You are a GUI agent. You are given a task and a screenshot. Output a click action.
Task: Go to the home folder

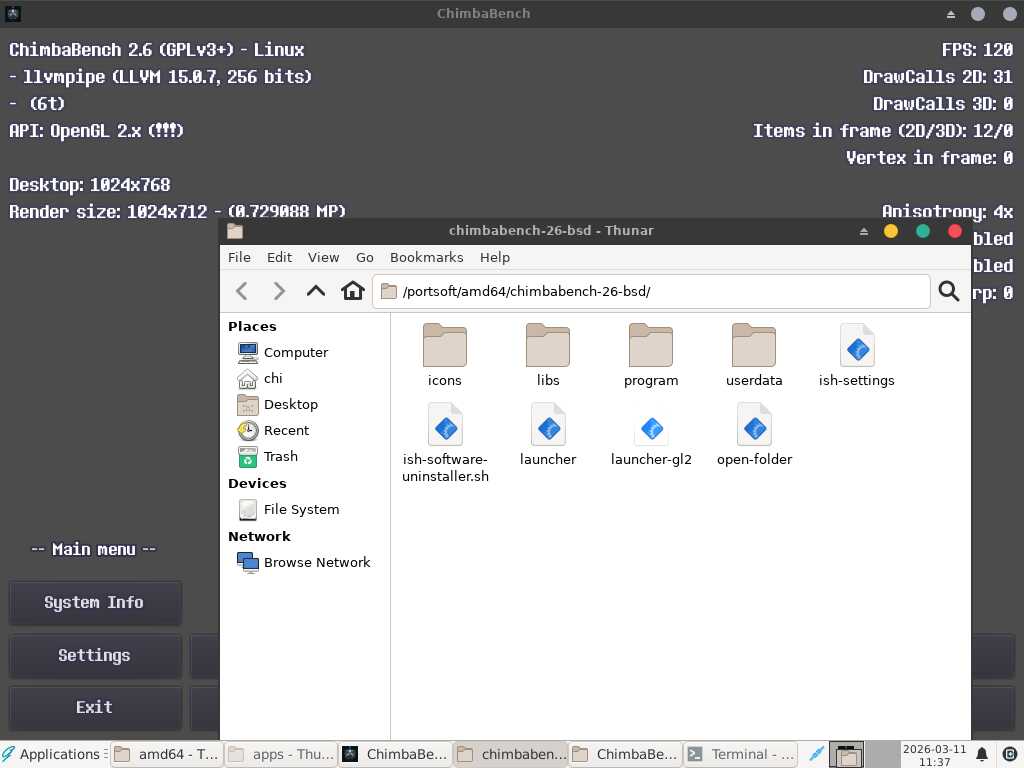pyautogui.click(x=353, y=291)
